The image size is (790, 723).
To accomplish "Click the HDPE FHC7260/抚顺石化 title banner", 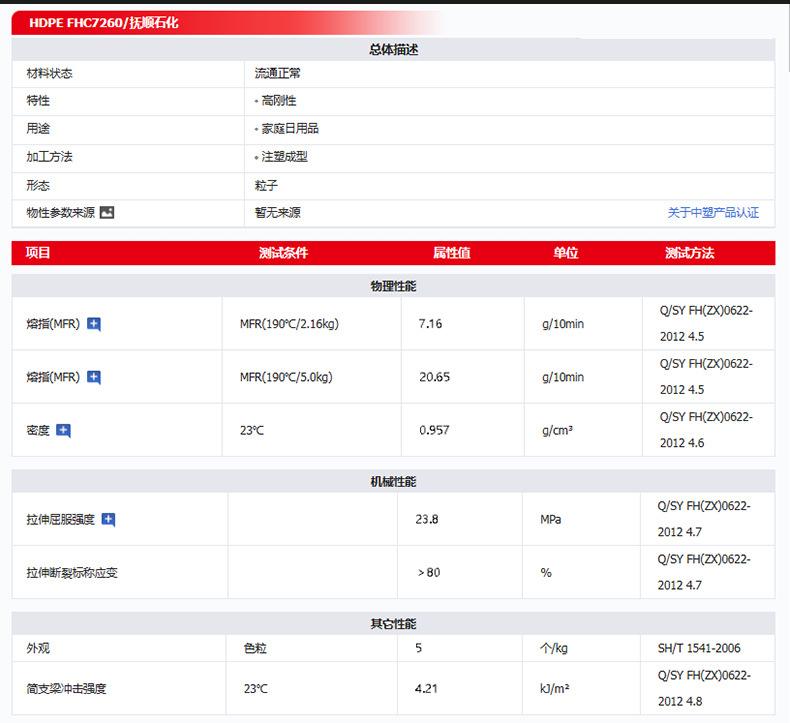I will (105, 22).
